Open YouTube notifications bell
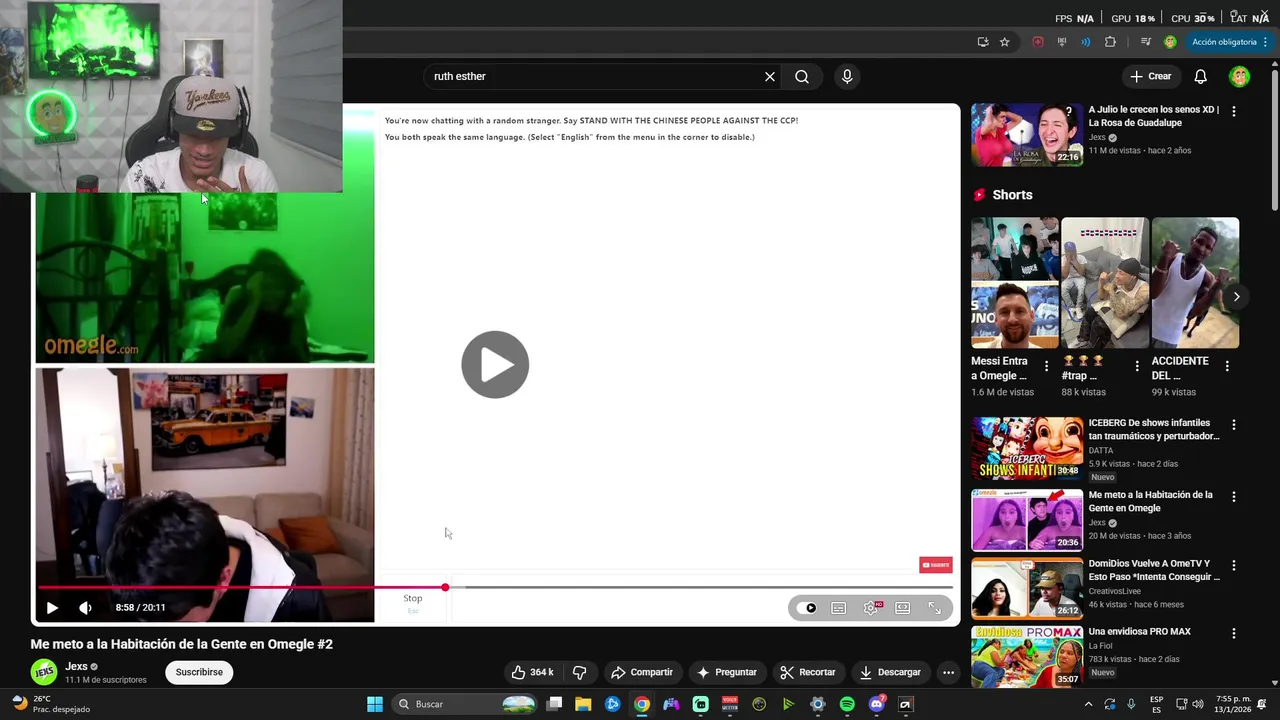 pos(1200,76)
